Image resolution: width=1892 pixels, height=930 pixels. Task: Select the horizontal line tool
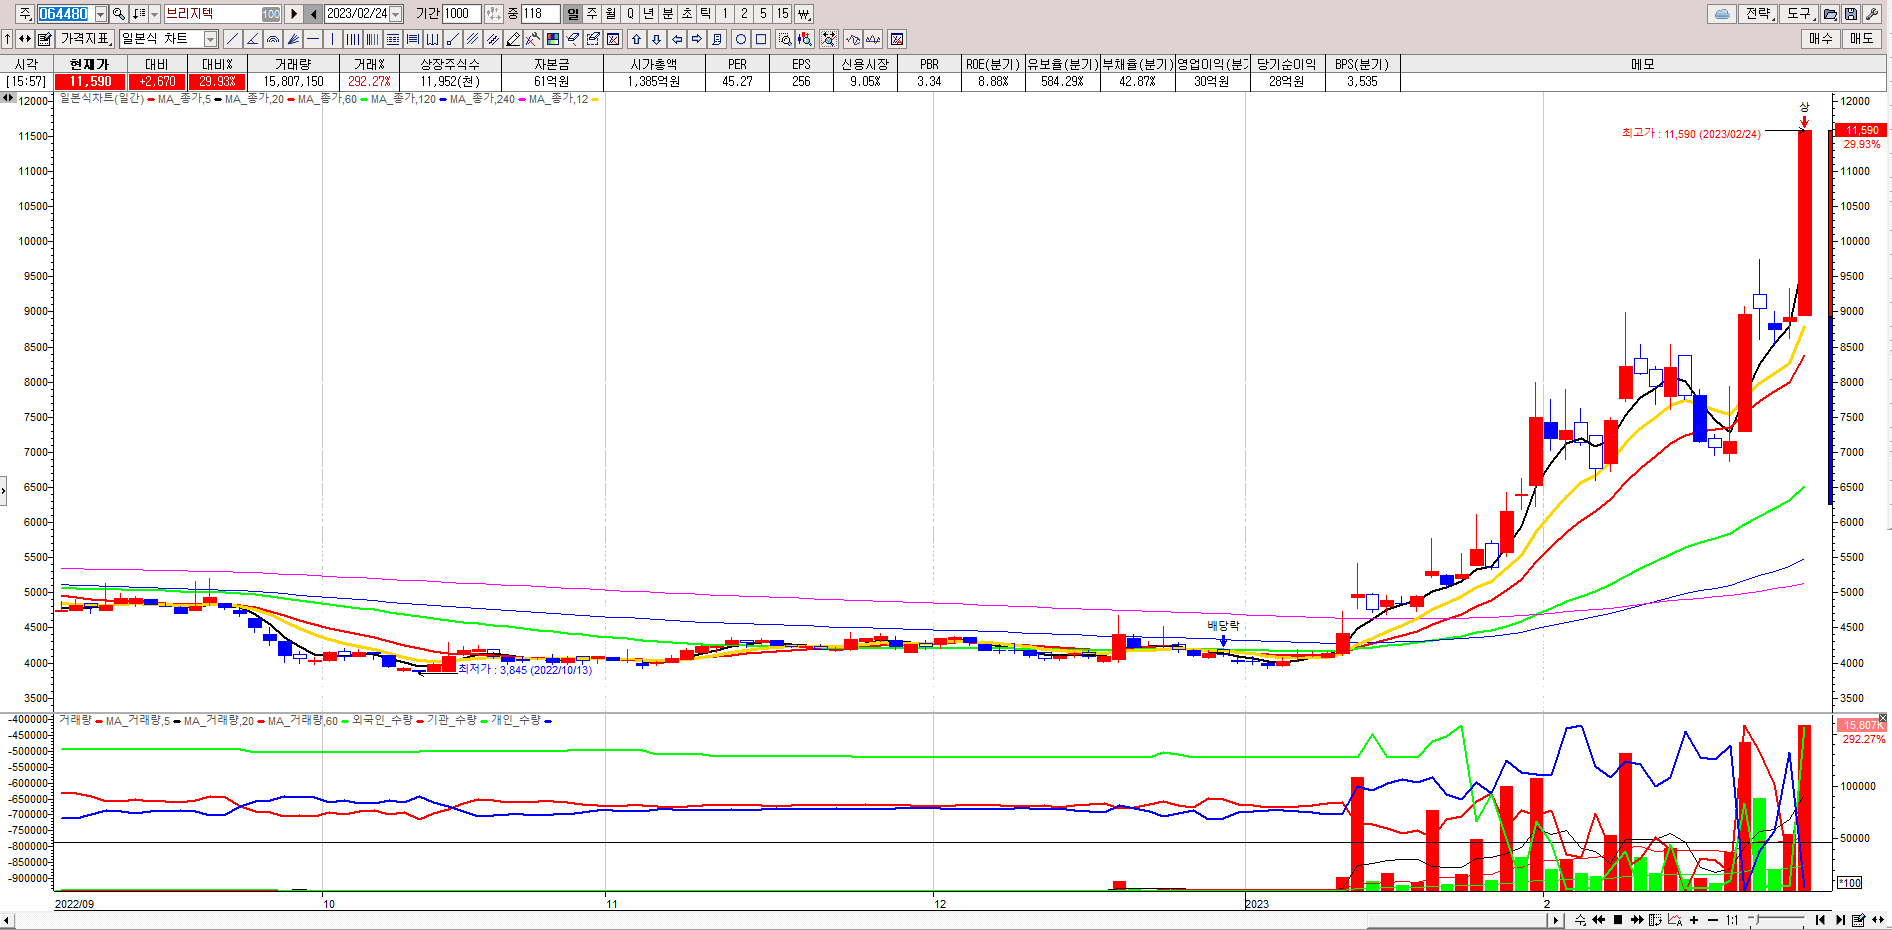[x=313, y=39]
